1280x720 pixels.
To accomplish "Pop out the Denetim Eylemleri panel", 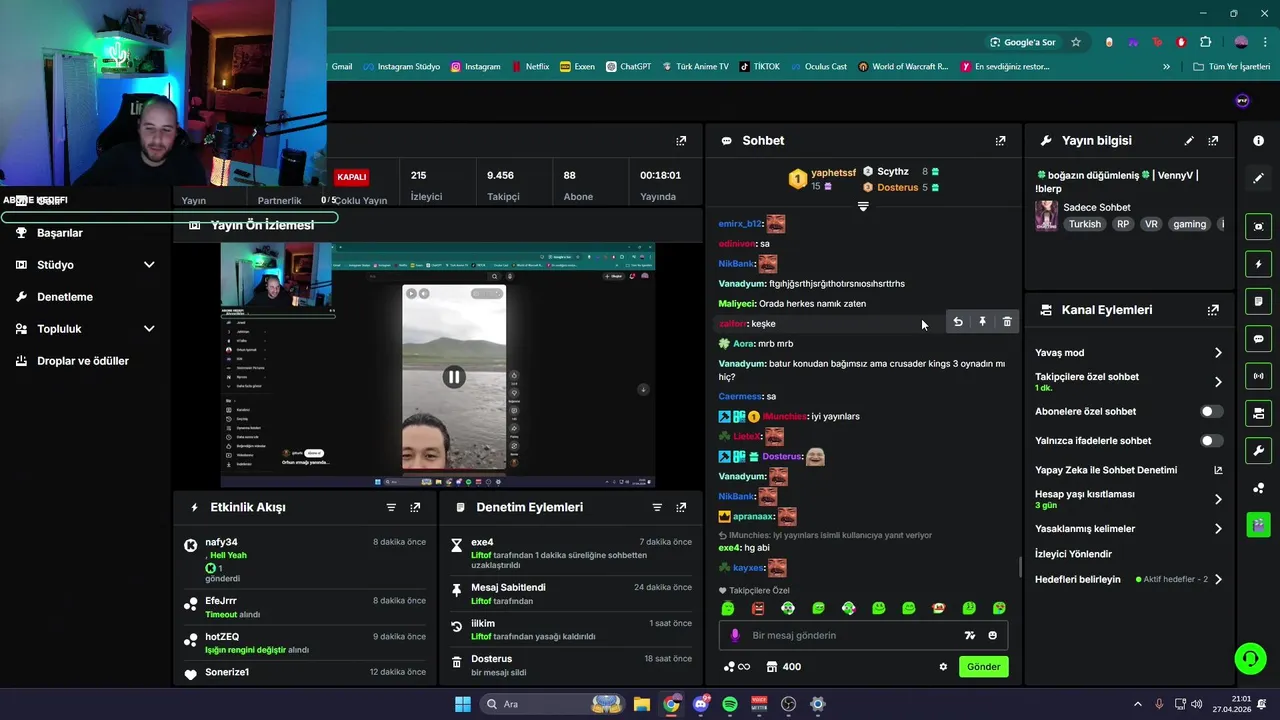I will click(x=681, y=507).
